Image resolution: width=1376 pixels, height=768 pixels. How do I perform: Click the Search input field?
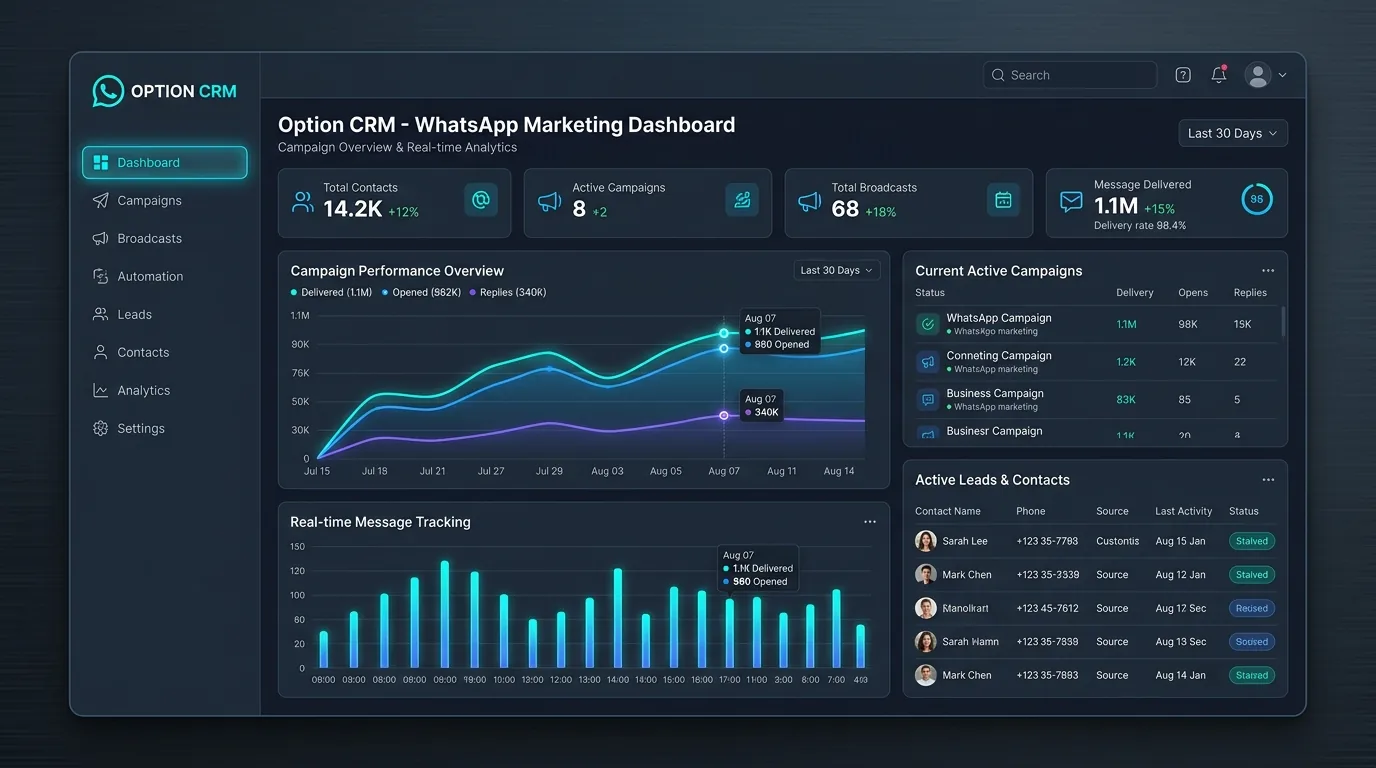point(1070,75)
